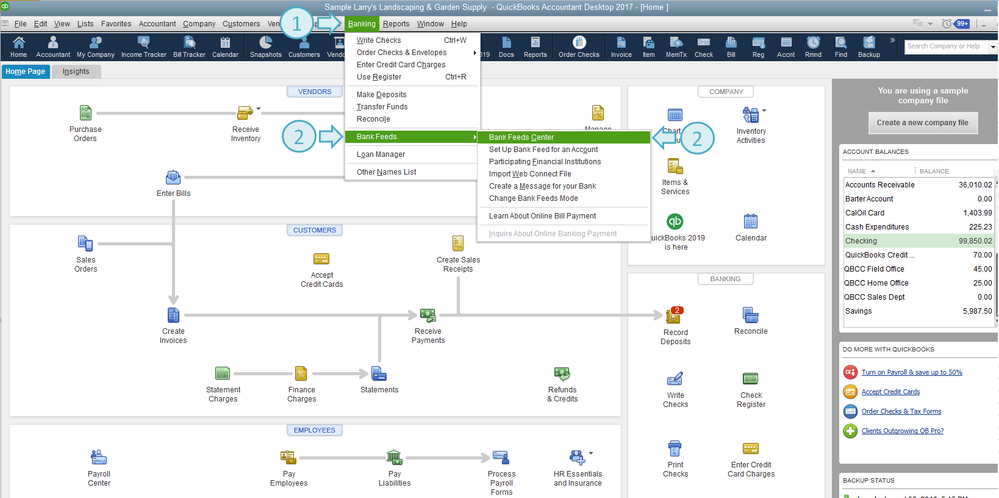The image size is (999, 498).
Task: Click the reminders 99+ badge
Action: coord(962,24)
